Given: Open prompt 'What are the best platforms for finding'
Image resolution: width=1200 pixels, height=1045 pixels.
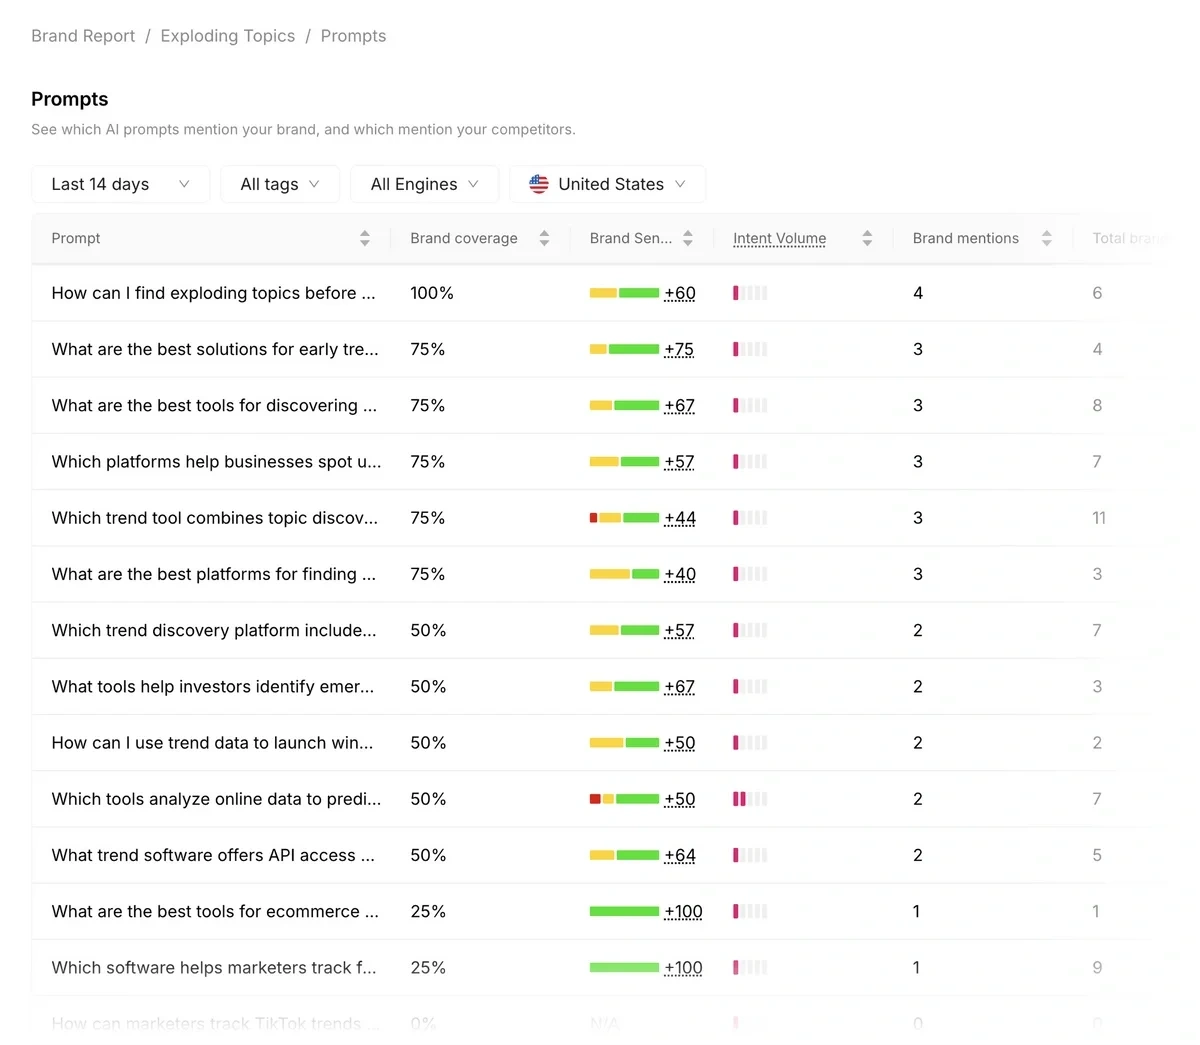Looking at the screenshot, I should coord(214,574).
